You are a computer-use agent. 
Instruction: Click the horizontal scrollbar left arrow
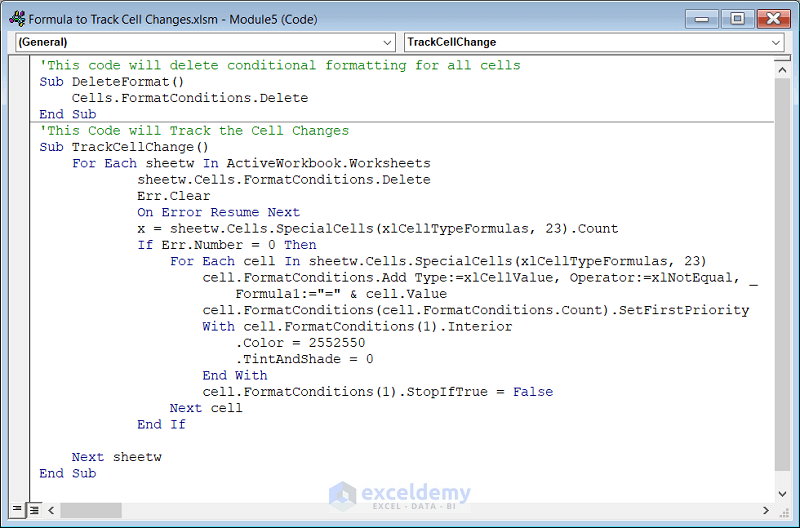[x=51, y=510]
